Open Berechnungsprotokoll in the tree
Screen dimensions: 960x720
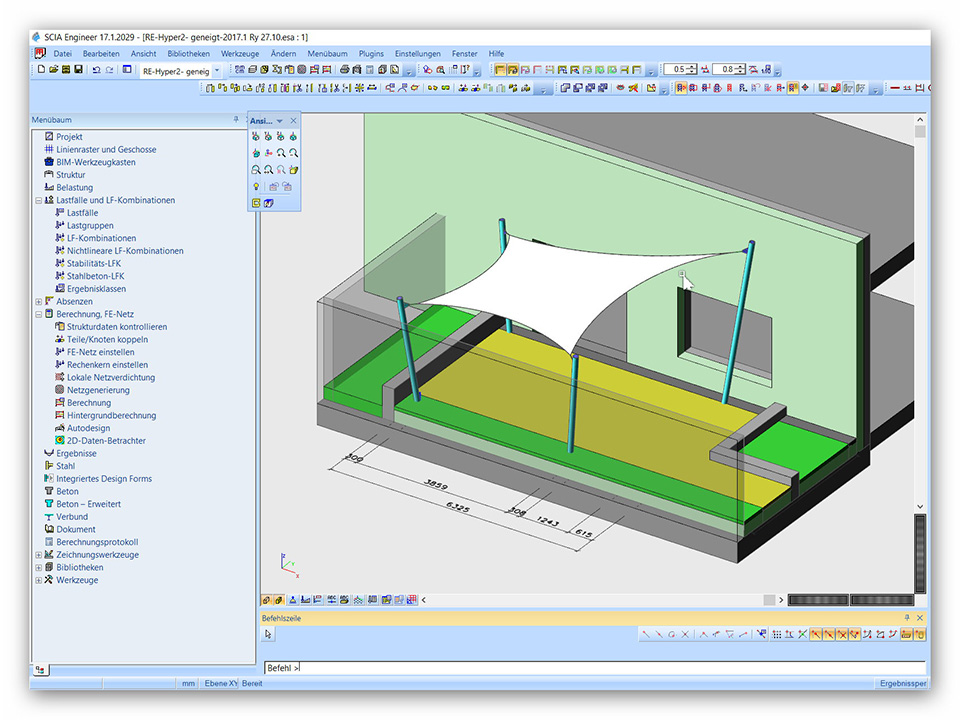(x=96, y=542)
